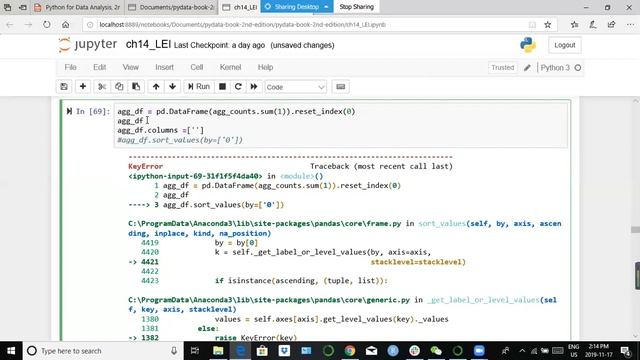Click the Jupyter logo
This screenshot has height=360, width=640.
coord(88,44)
